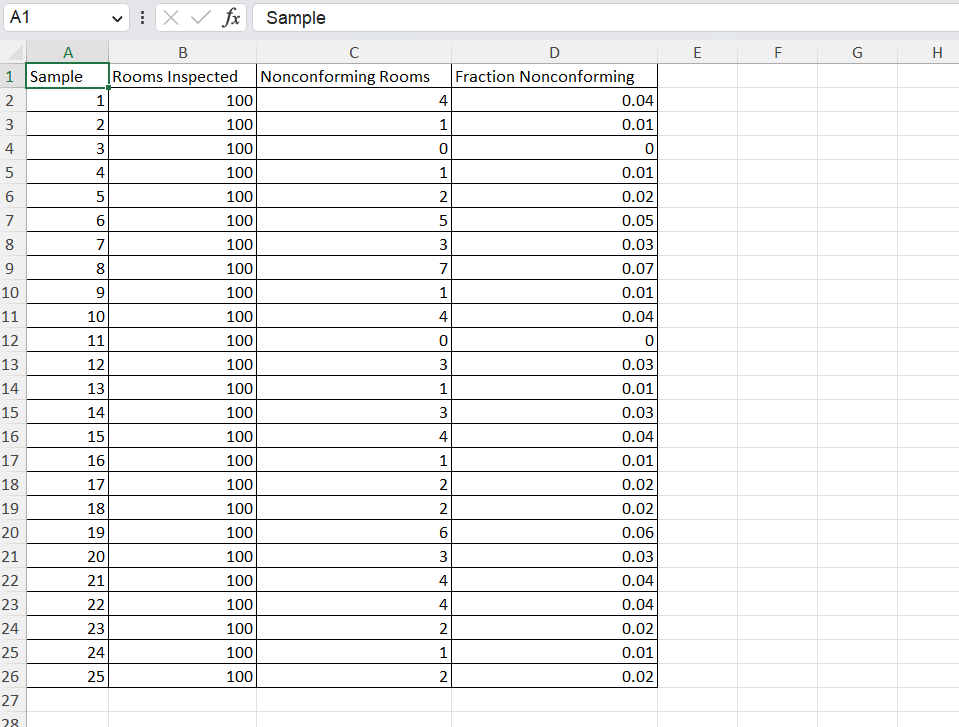
Task: Click inside the Name Box field
Action: pos(55,17)
